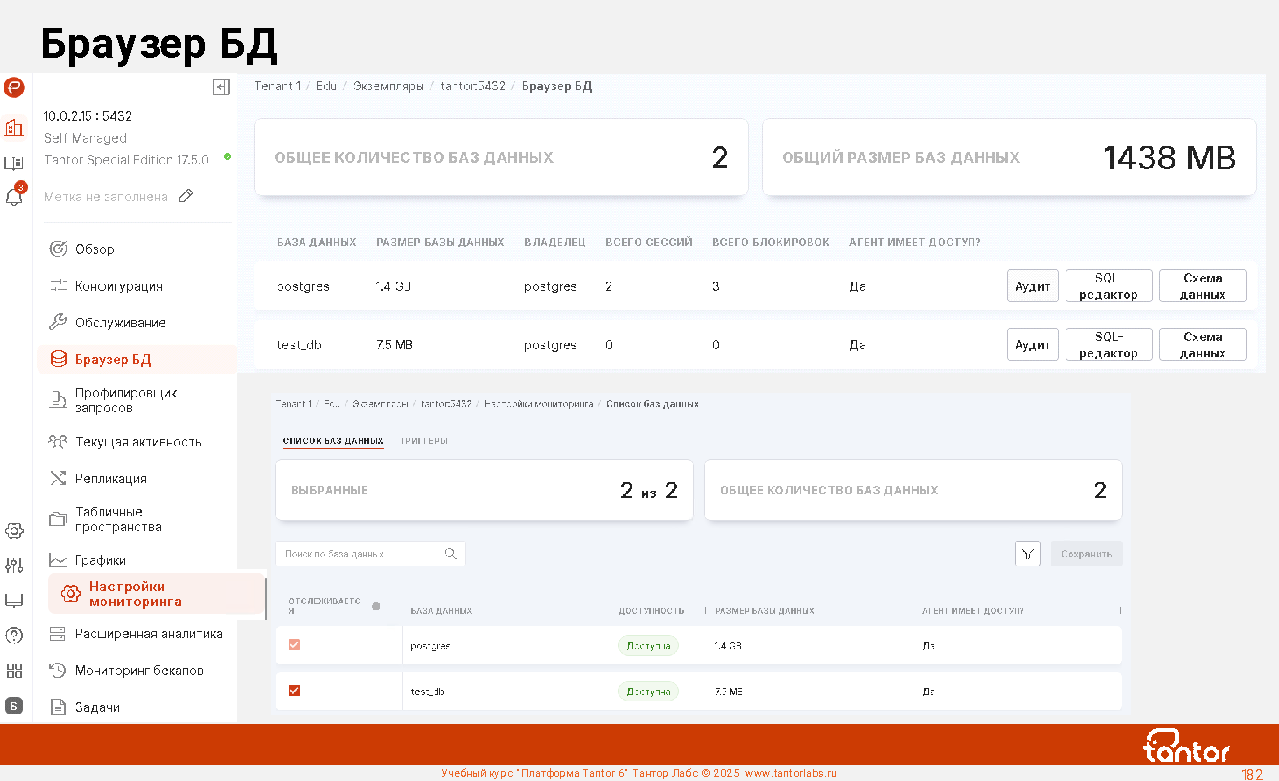Toggle the tracking checkbox for postgres
Viewport: 1279px width, 781px height.
[x=294, y=645]
